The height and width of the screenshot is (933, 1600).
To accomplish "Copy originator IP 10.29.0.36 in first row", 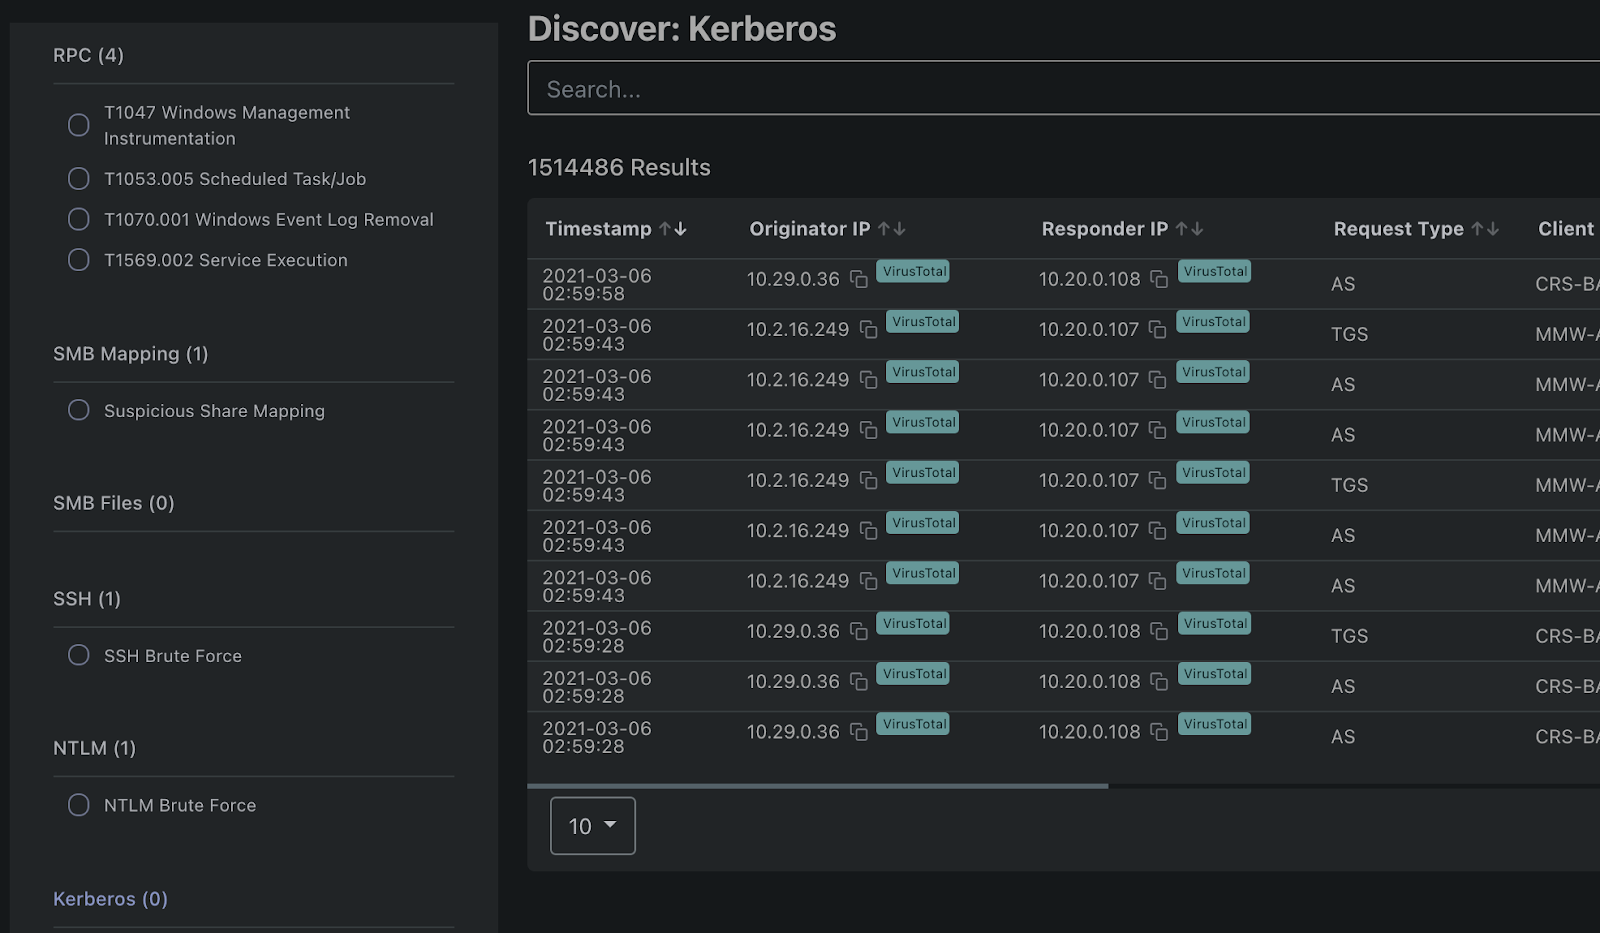I will click(x=858, y=279).
